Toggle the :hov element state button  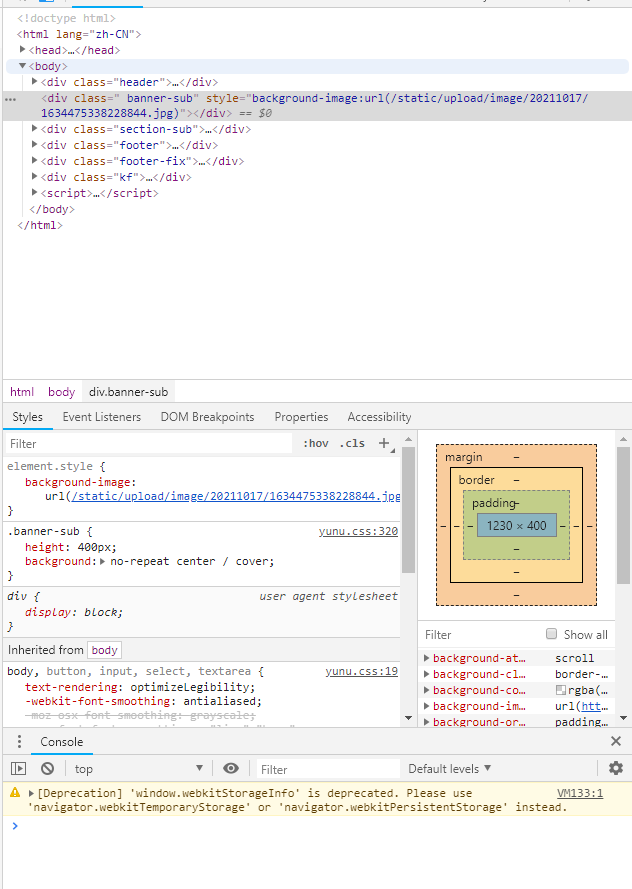315,443
